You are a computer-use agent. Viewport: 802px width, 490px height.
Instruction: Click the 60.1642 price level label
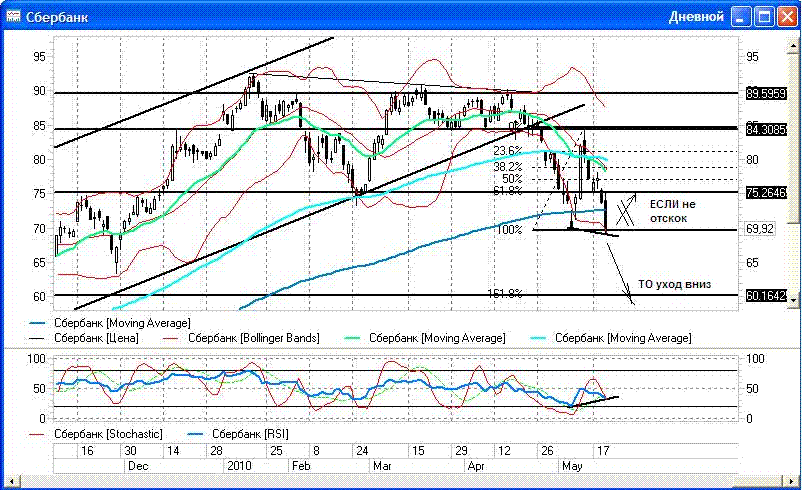click(x=766, y=295)
